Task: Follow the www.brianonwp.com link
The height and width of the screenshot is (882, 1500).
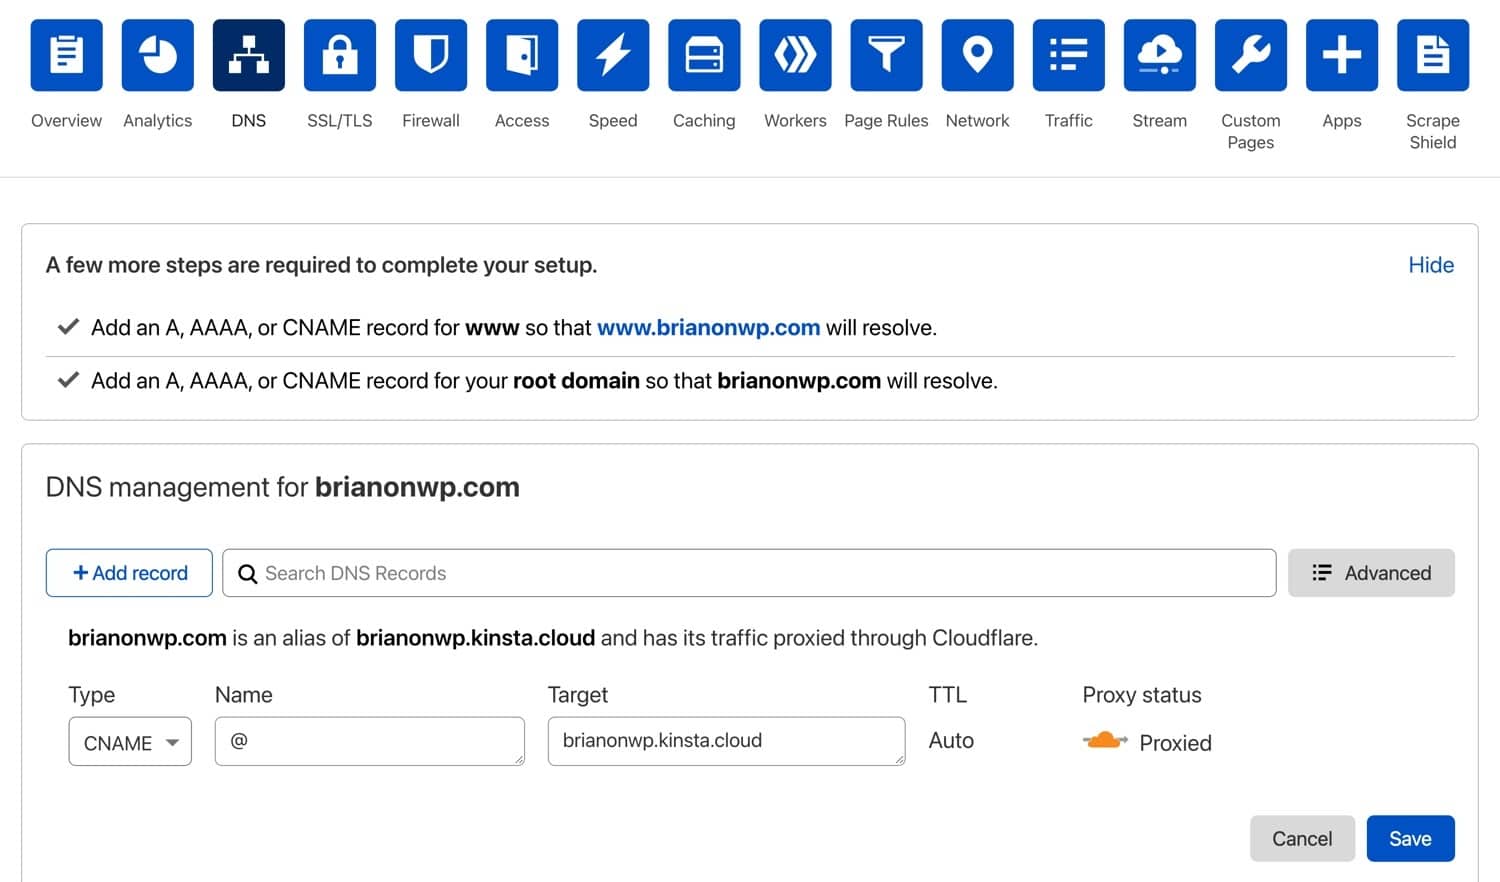Action: pyautogui.click(x=708, y=328)
